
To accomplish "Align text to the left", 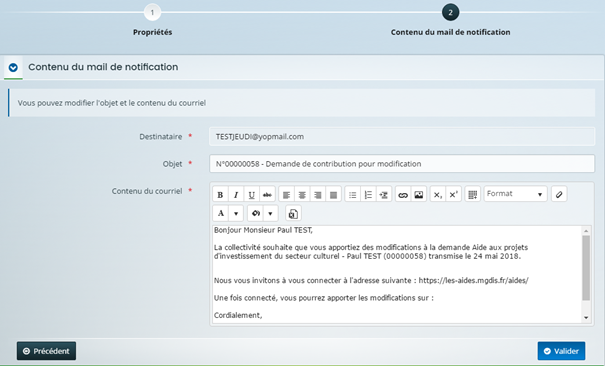I will pos(286,194).
